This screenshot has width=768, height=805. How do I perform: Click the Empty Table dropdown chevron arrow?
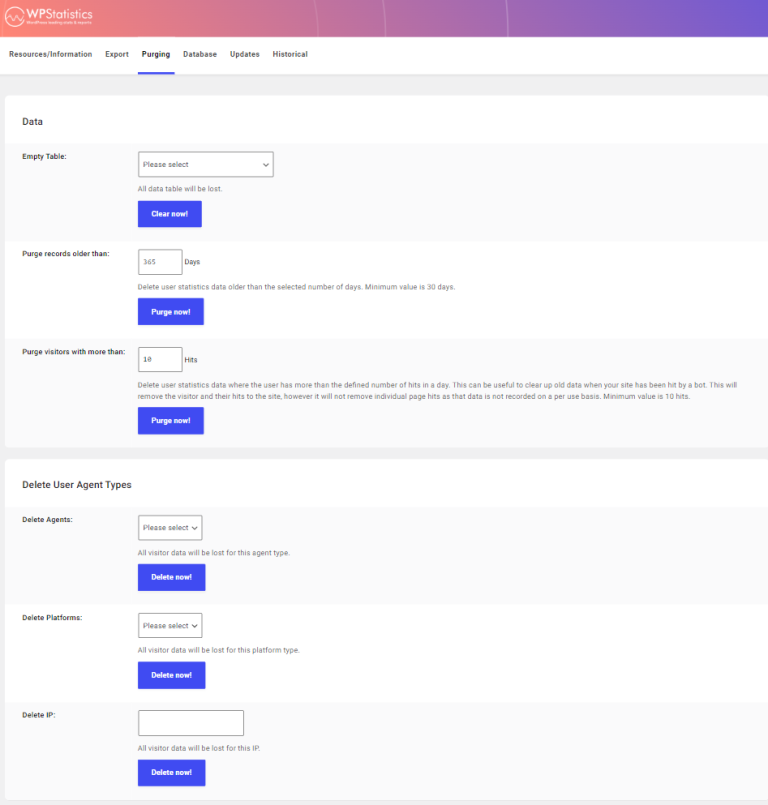[265, 164]
